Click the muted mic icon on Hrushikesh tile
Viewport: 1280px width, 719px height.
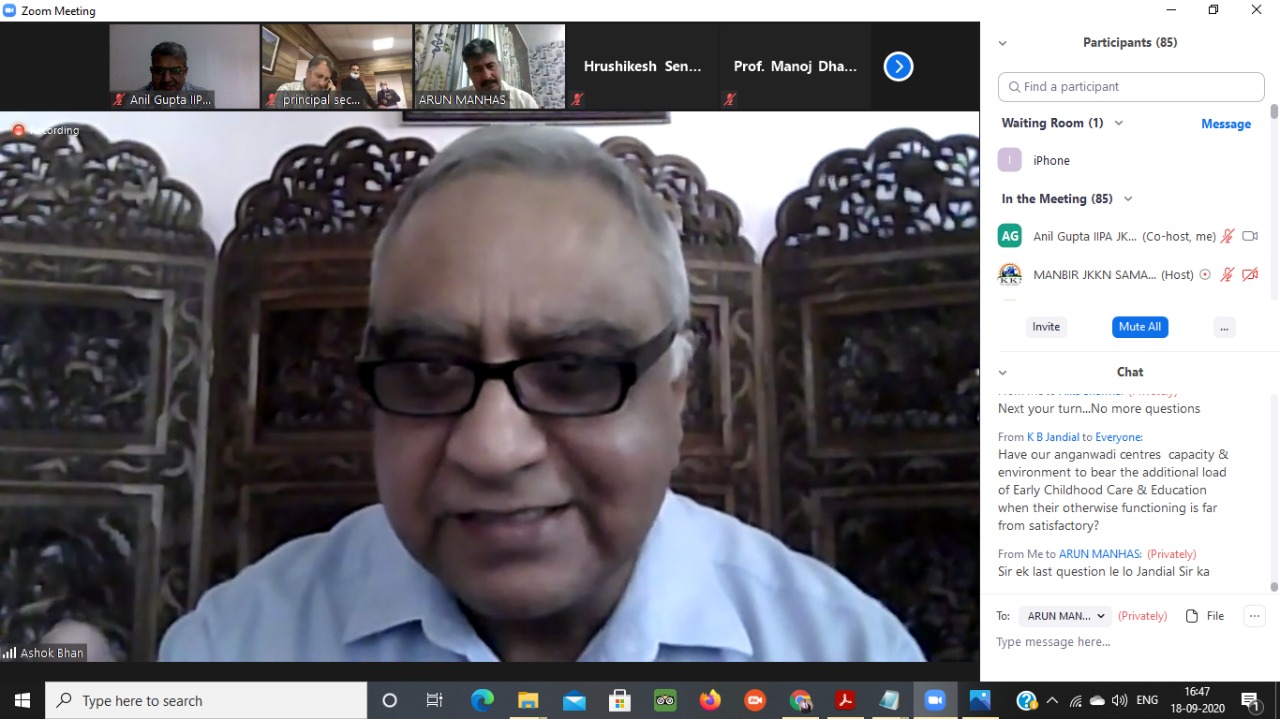(x=578, y=99)
